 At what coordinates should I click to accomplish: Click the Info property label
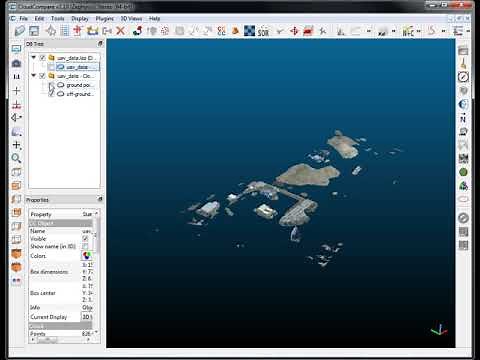click(35, 307)
